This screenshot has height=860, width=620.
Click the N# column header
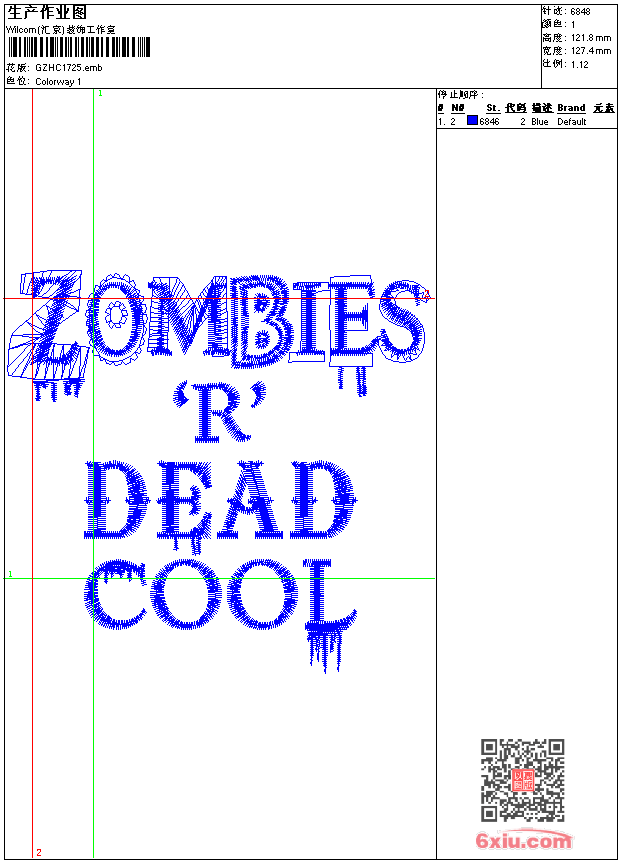coord(458,108)
